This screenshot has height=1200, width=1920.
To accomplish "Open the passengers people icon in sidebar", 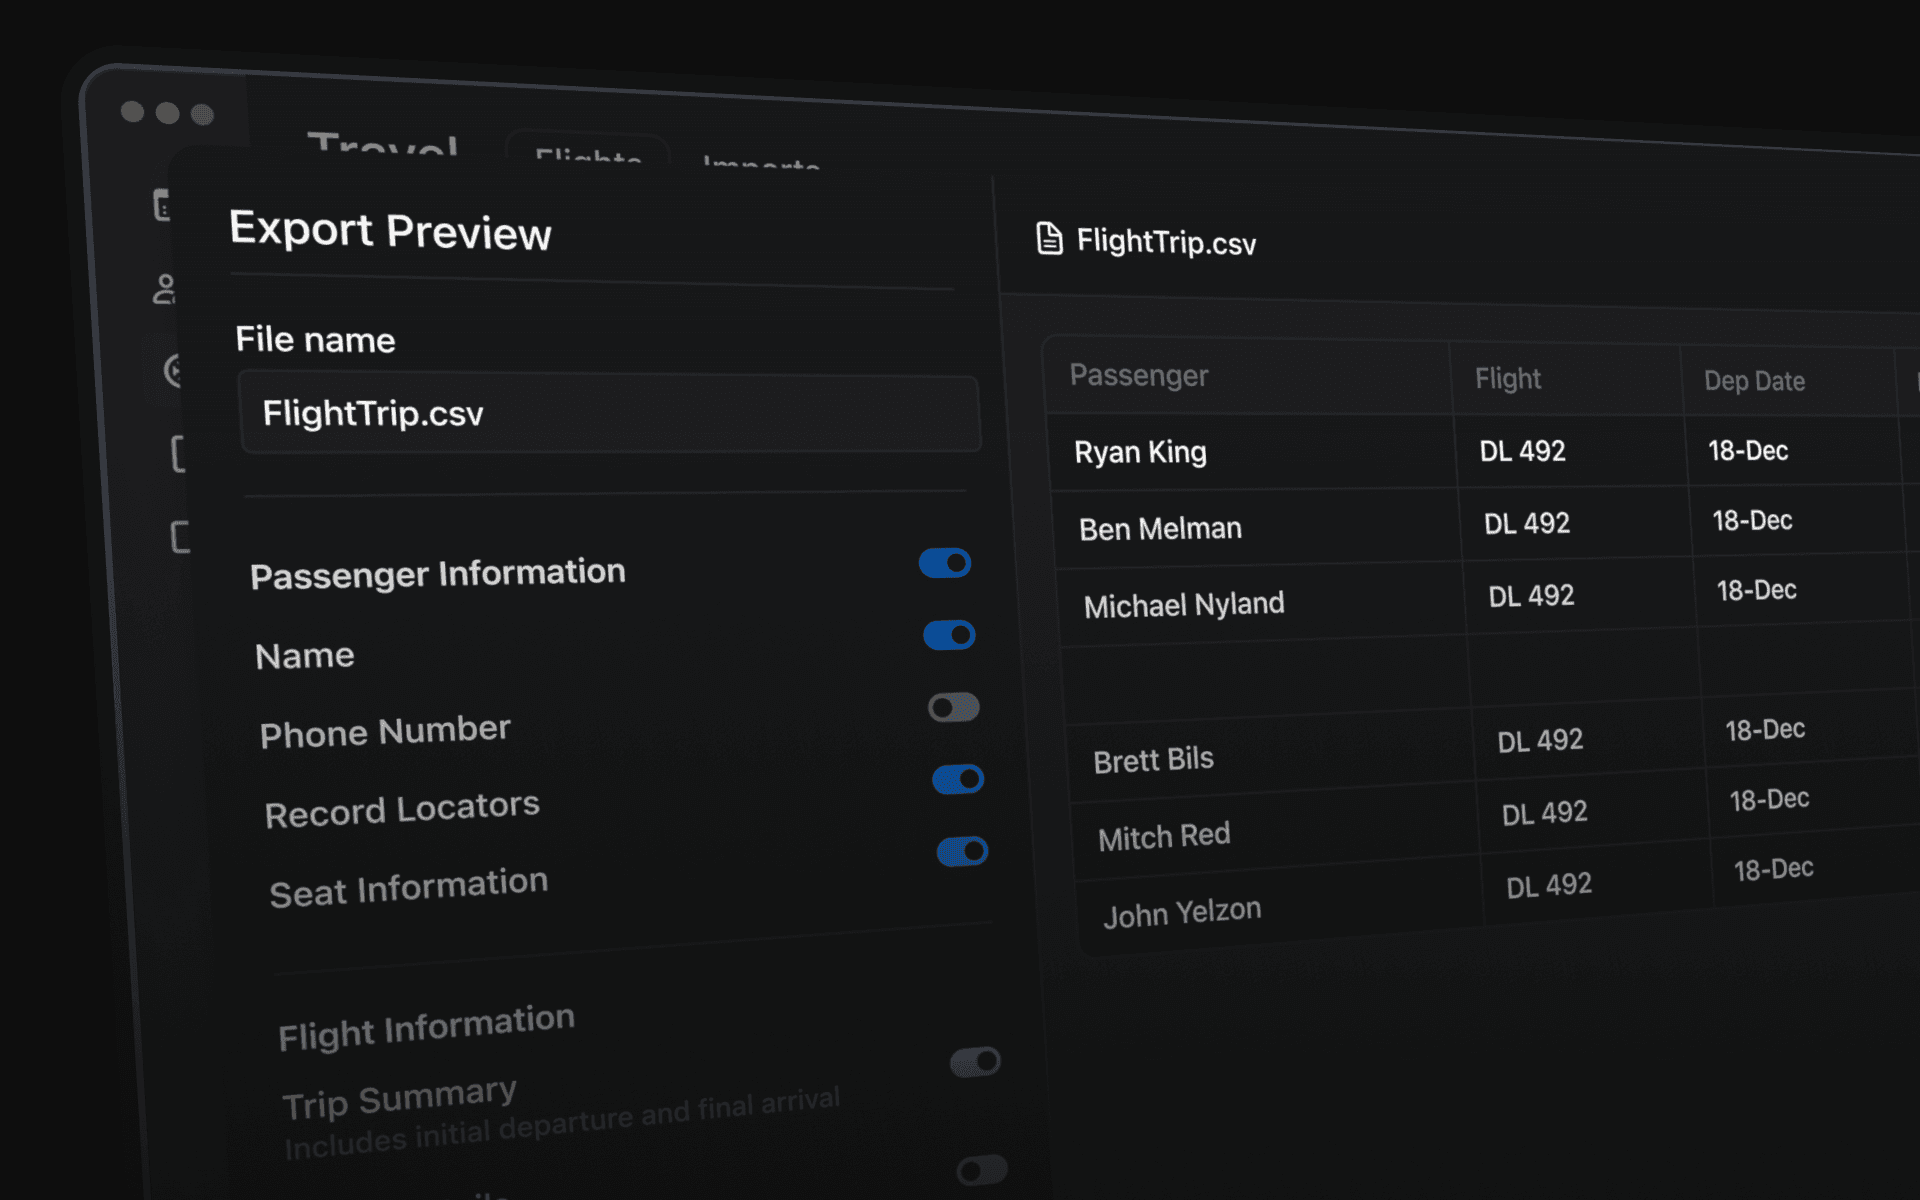I will [x=164, y=289].
